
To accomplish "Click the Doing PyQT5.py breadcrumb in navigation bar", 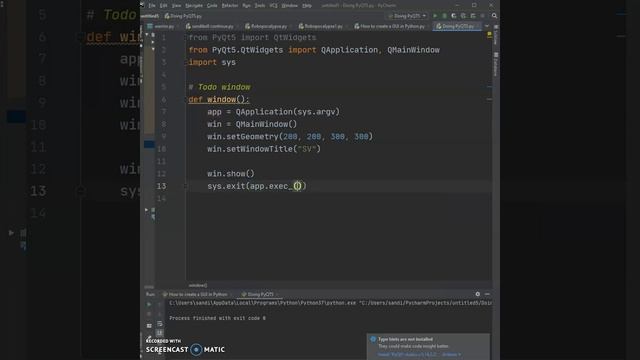I will tap(183, 16).
